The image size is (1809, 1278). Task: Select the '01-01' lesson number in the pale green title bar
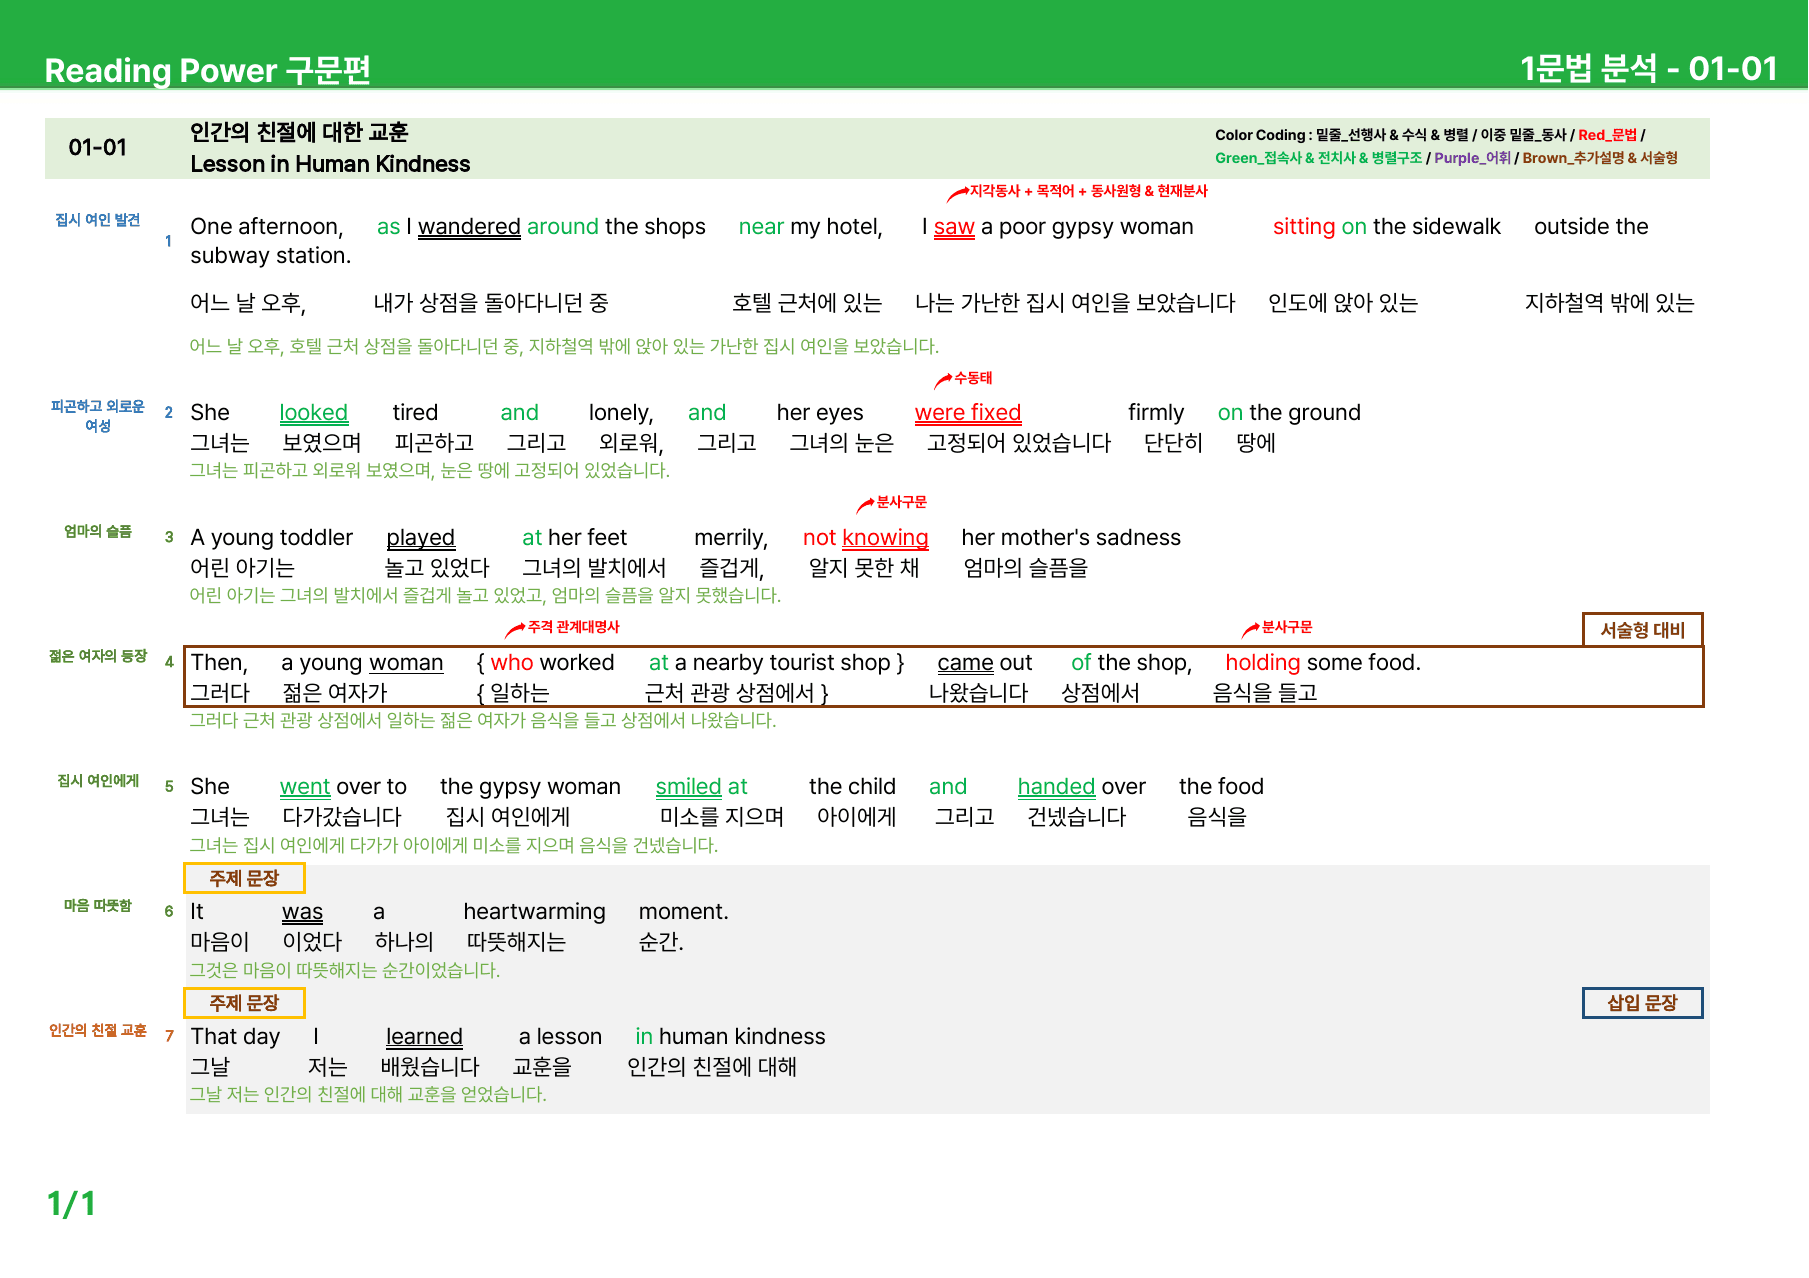coord(98,148)
